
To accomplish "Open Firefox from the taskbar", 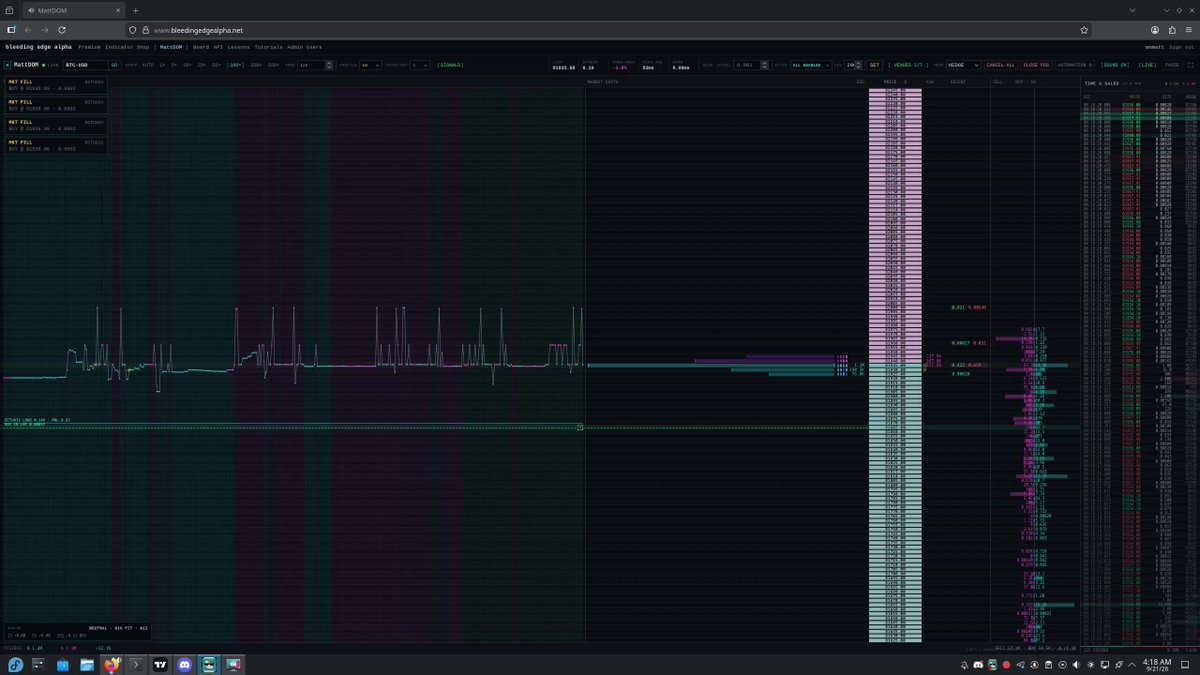I will coord(111,664).
